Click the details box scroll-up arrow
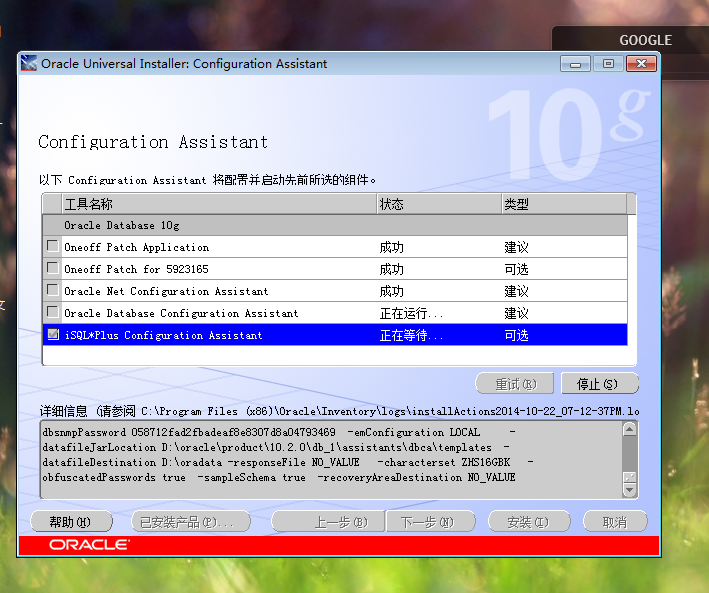 [629, 429]
